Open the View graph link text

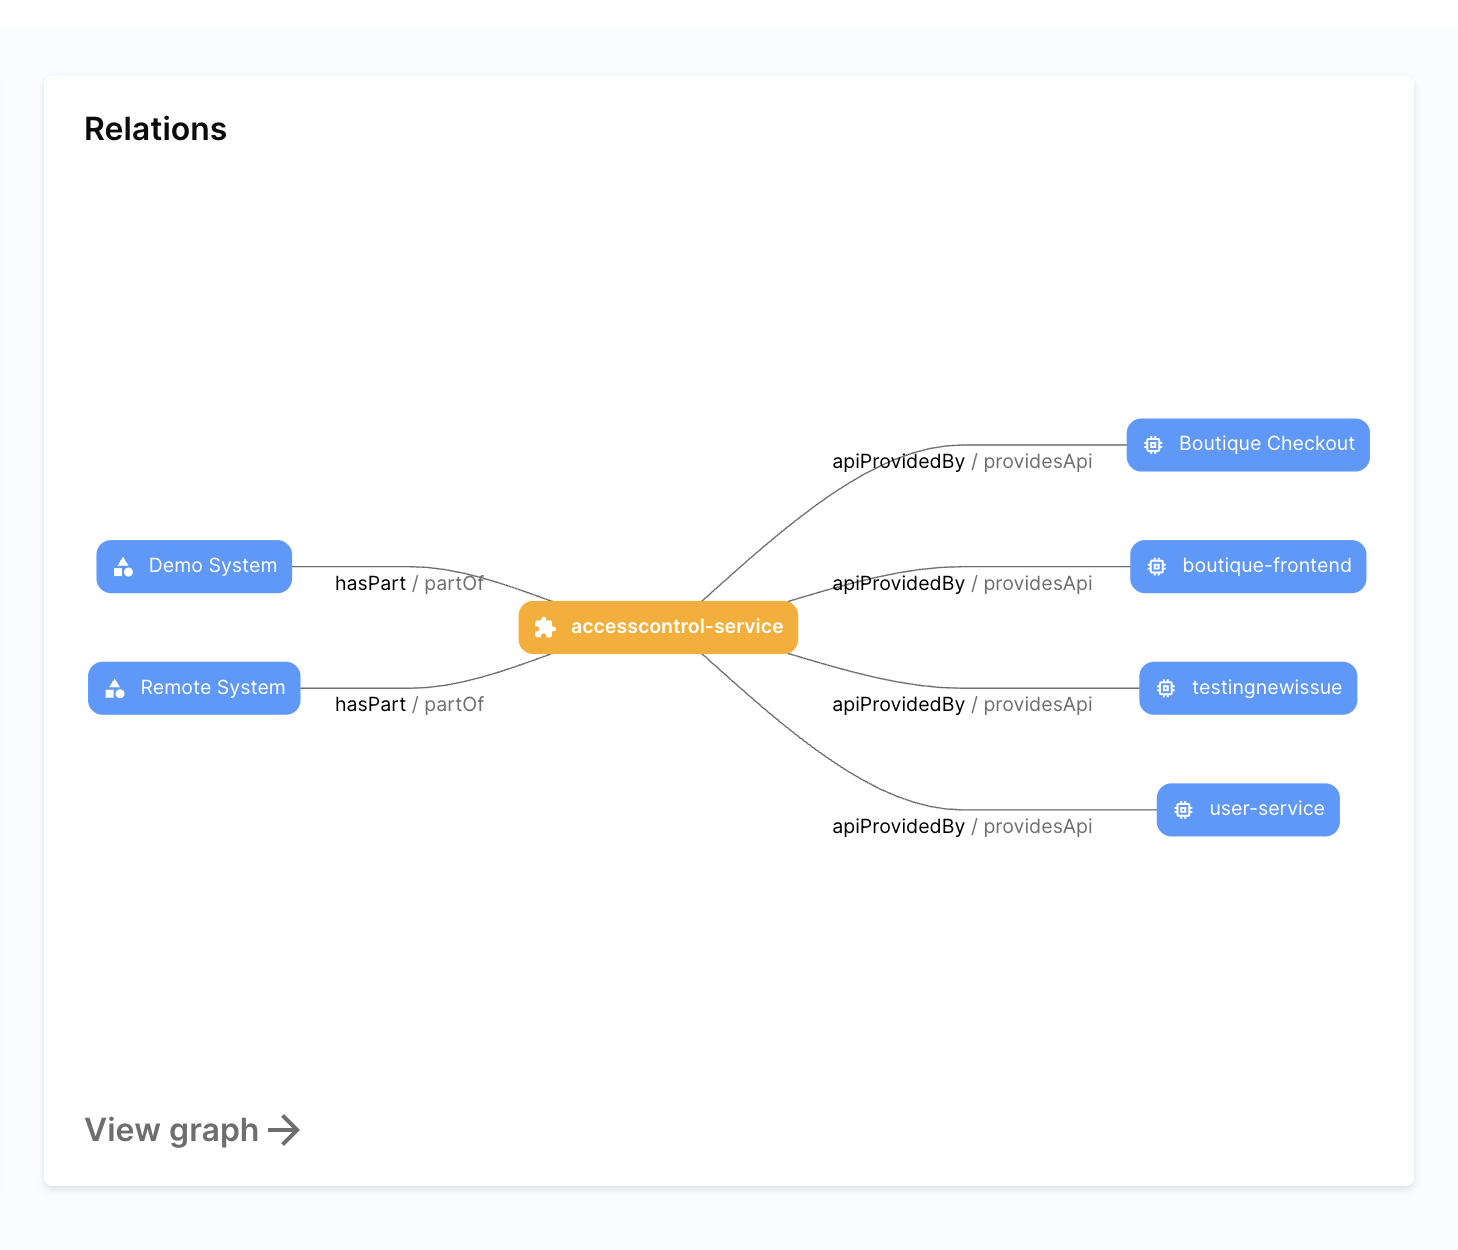(171, 1130)
